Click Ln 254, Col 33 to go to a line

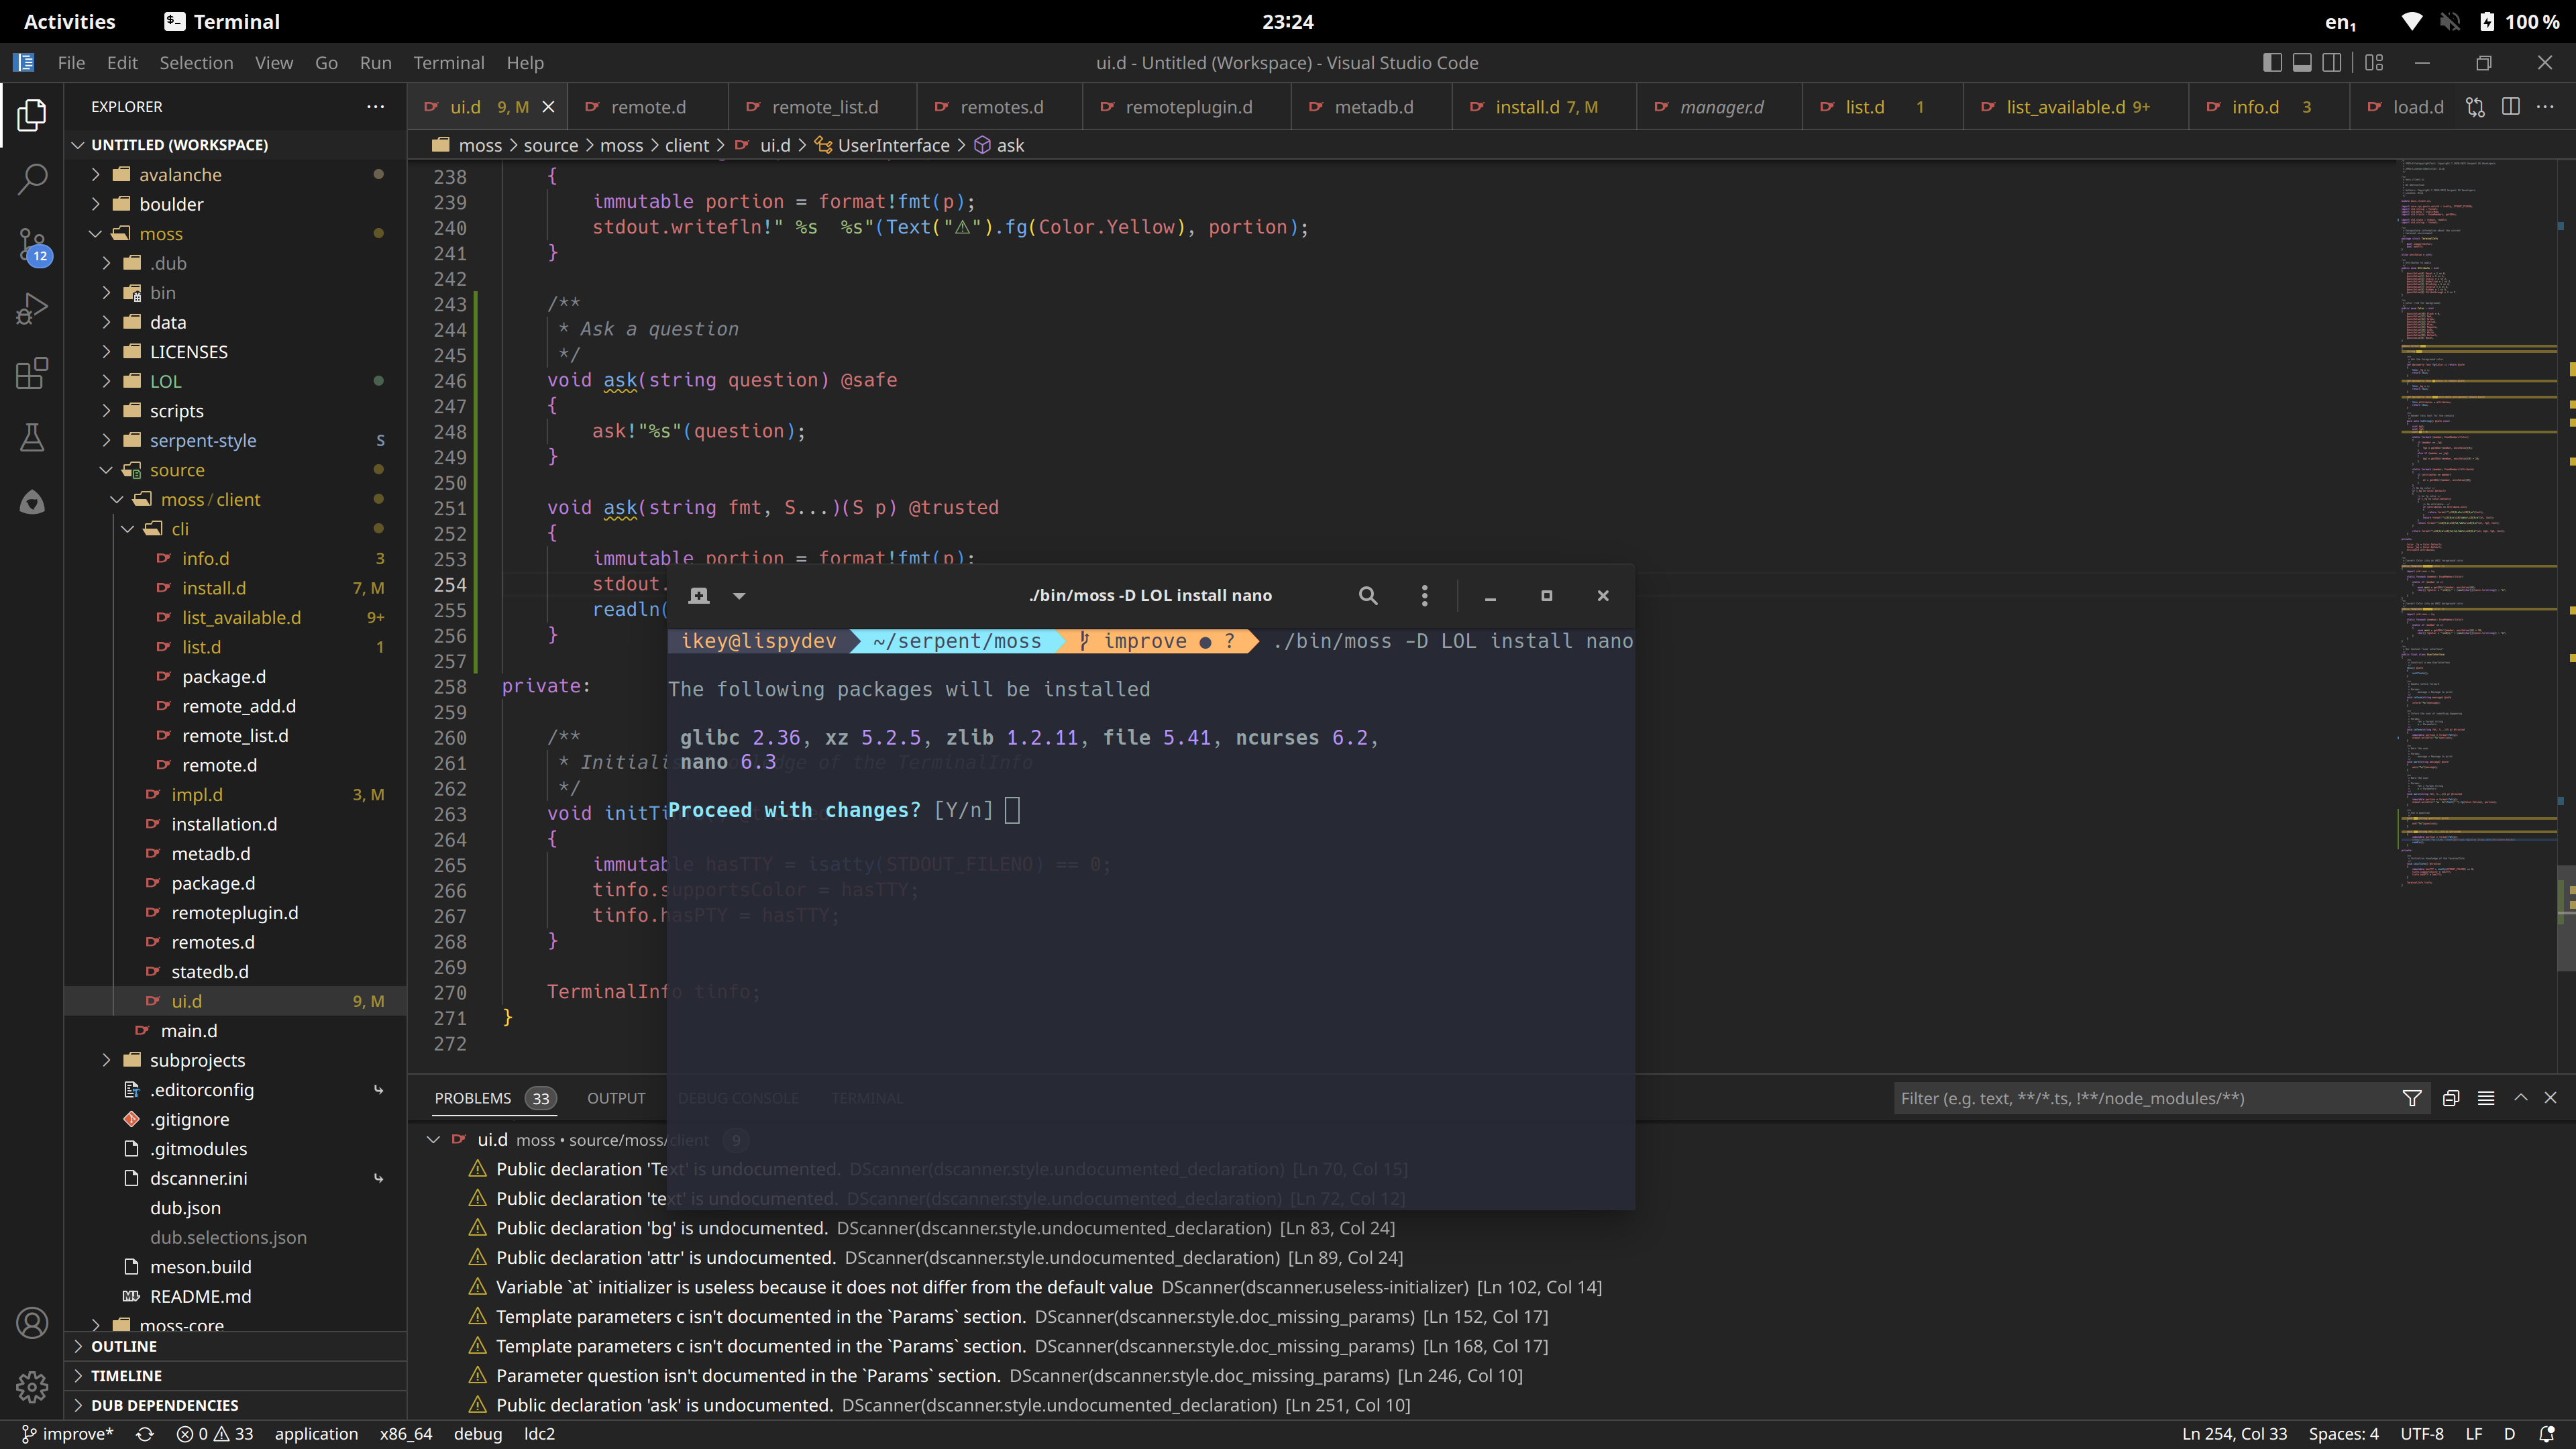2237,1433
